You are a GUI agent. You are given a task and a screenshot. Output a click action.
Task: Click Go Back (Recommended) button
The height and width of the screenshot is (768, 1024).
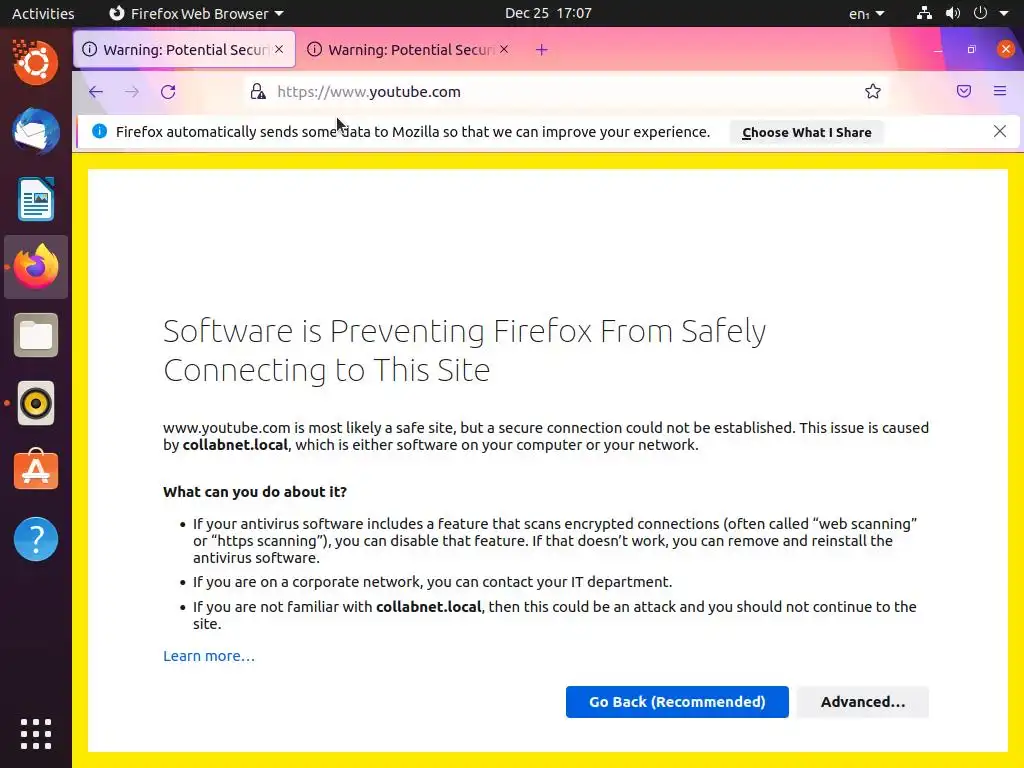(x=677, y=702)
